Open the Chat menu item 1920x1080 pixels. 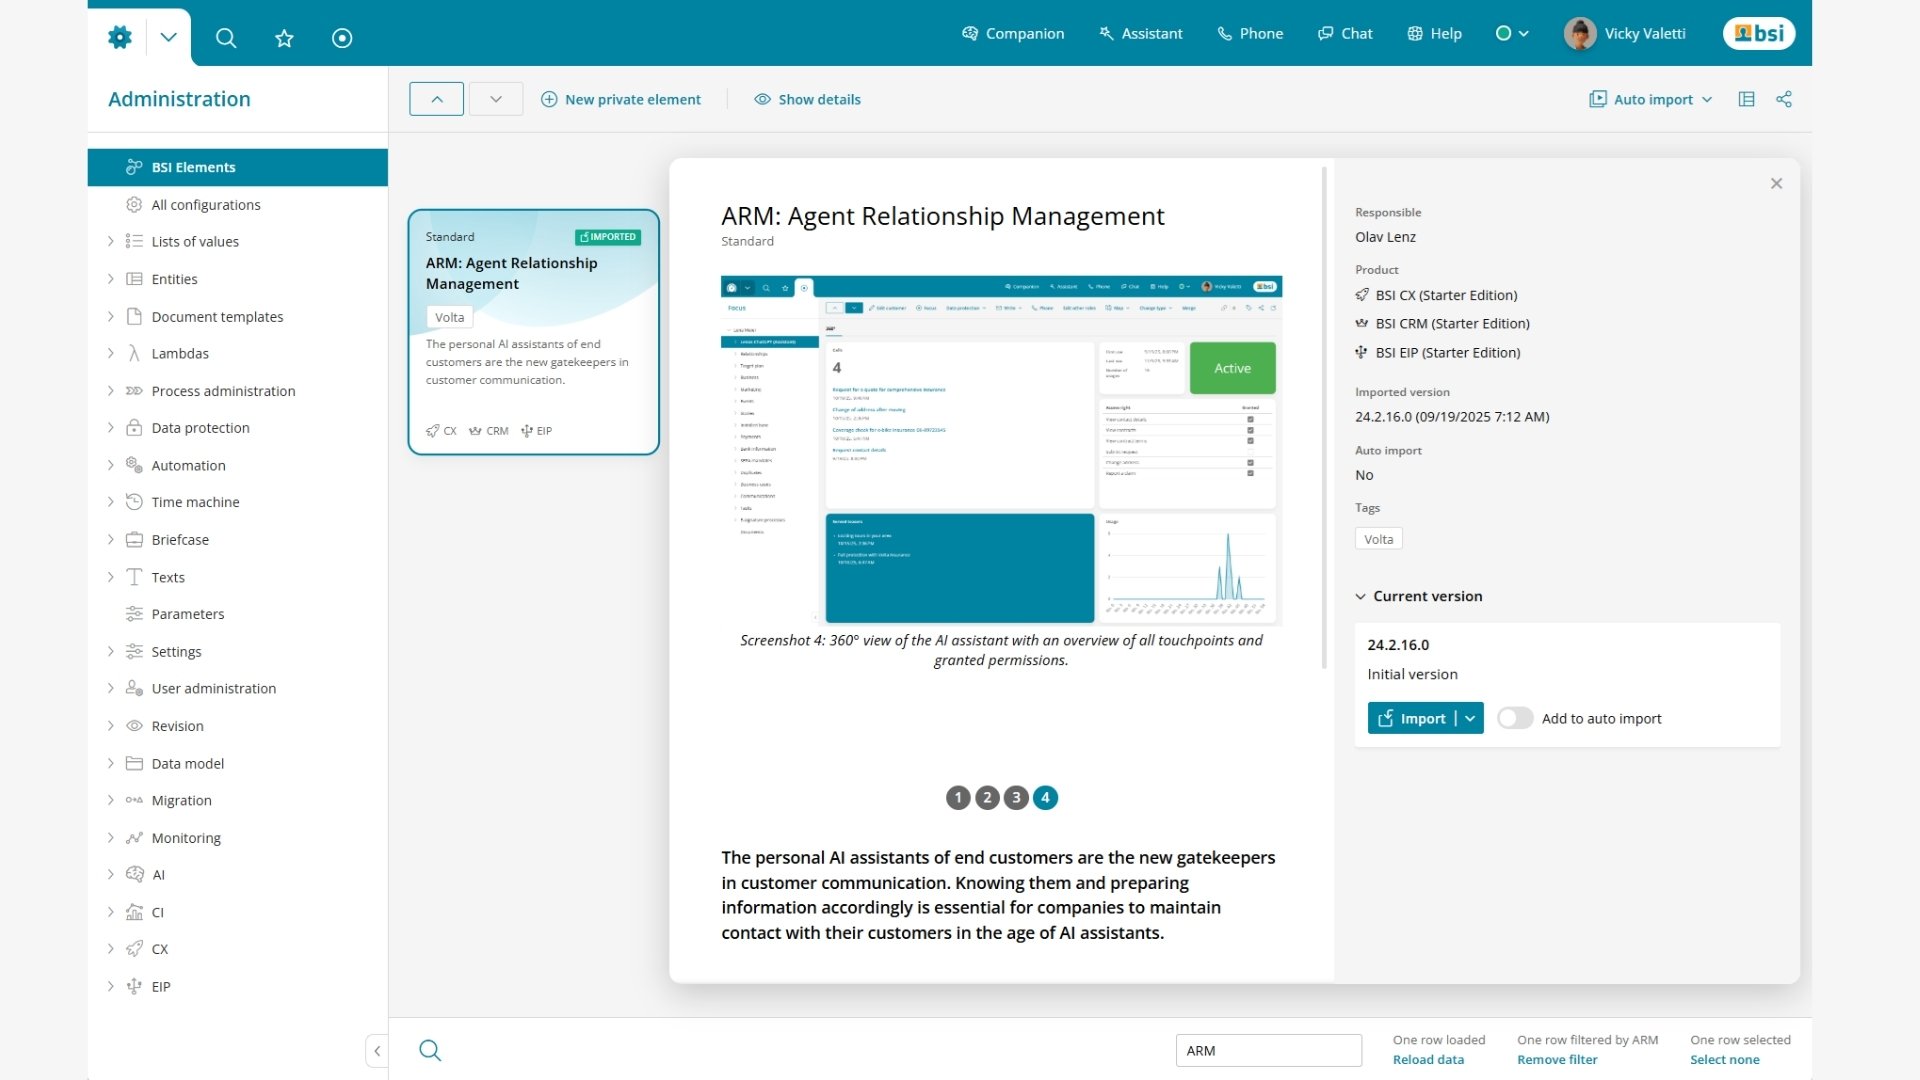pos(1344,33)
